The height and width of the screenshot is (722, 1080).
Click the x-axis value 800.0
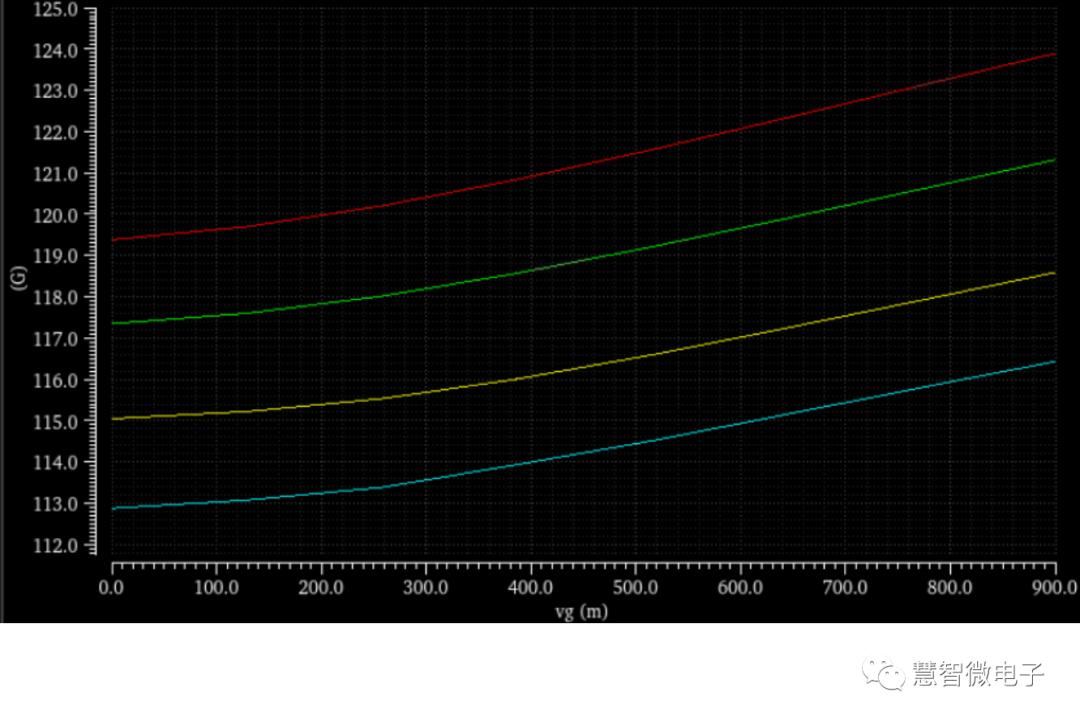pyautogui.click(x=950, y=588)
